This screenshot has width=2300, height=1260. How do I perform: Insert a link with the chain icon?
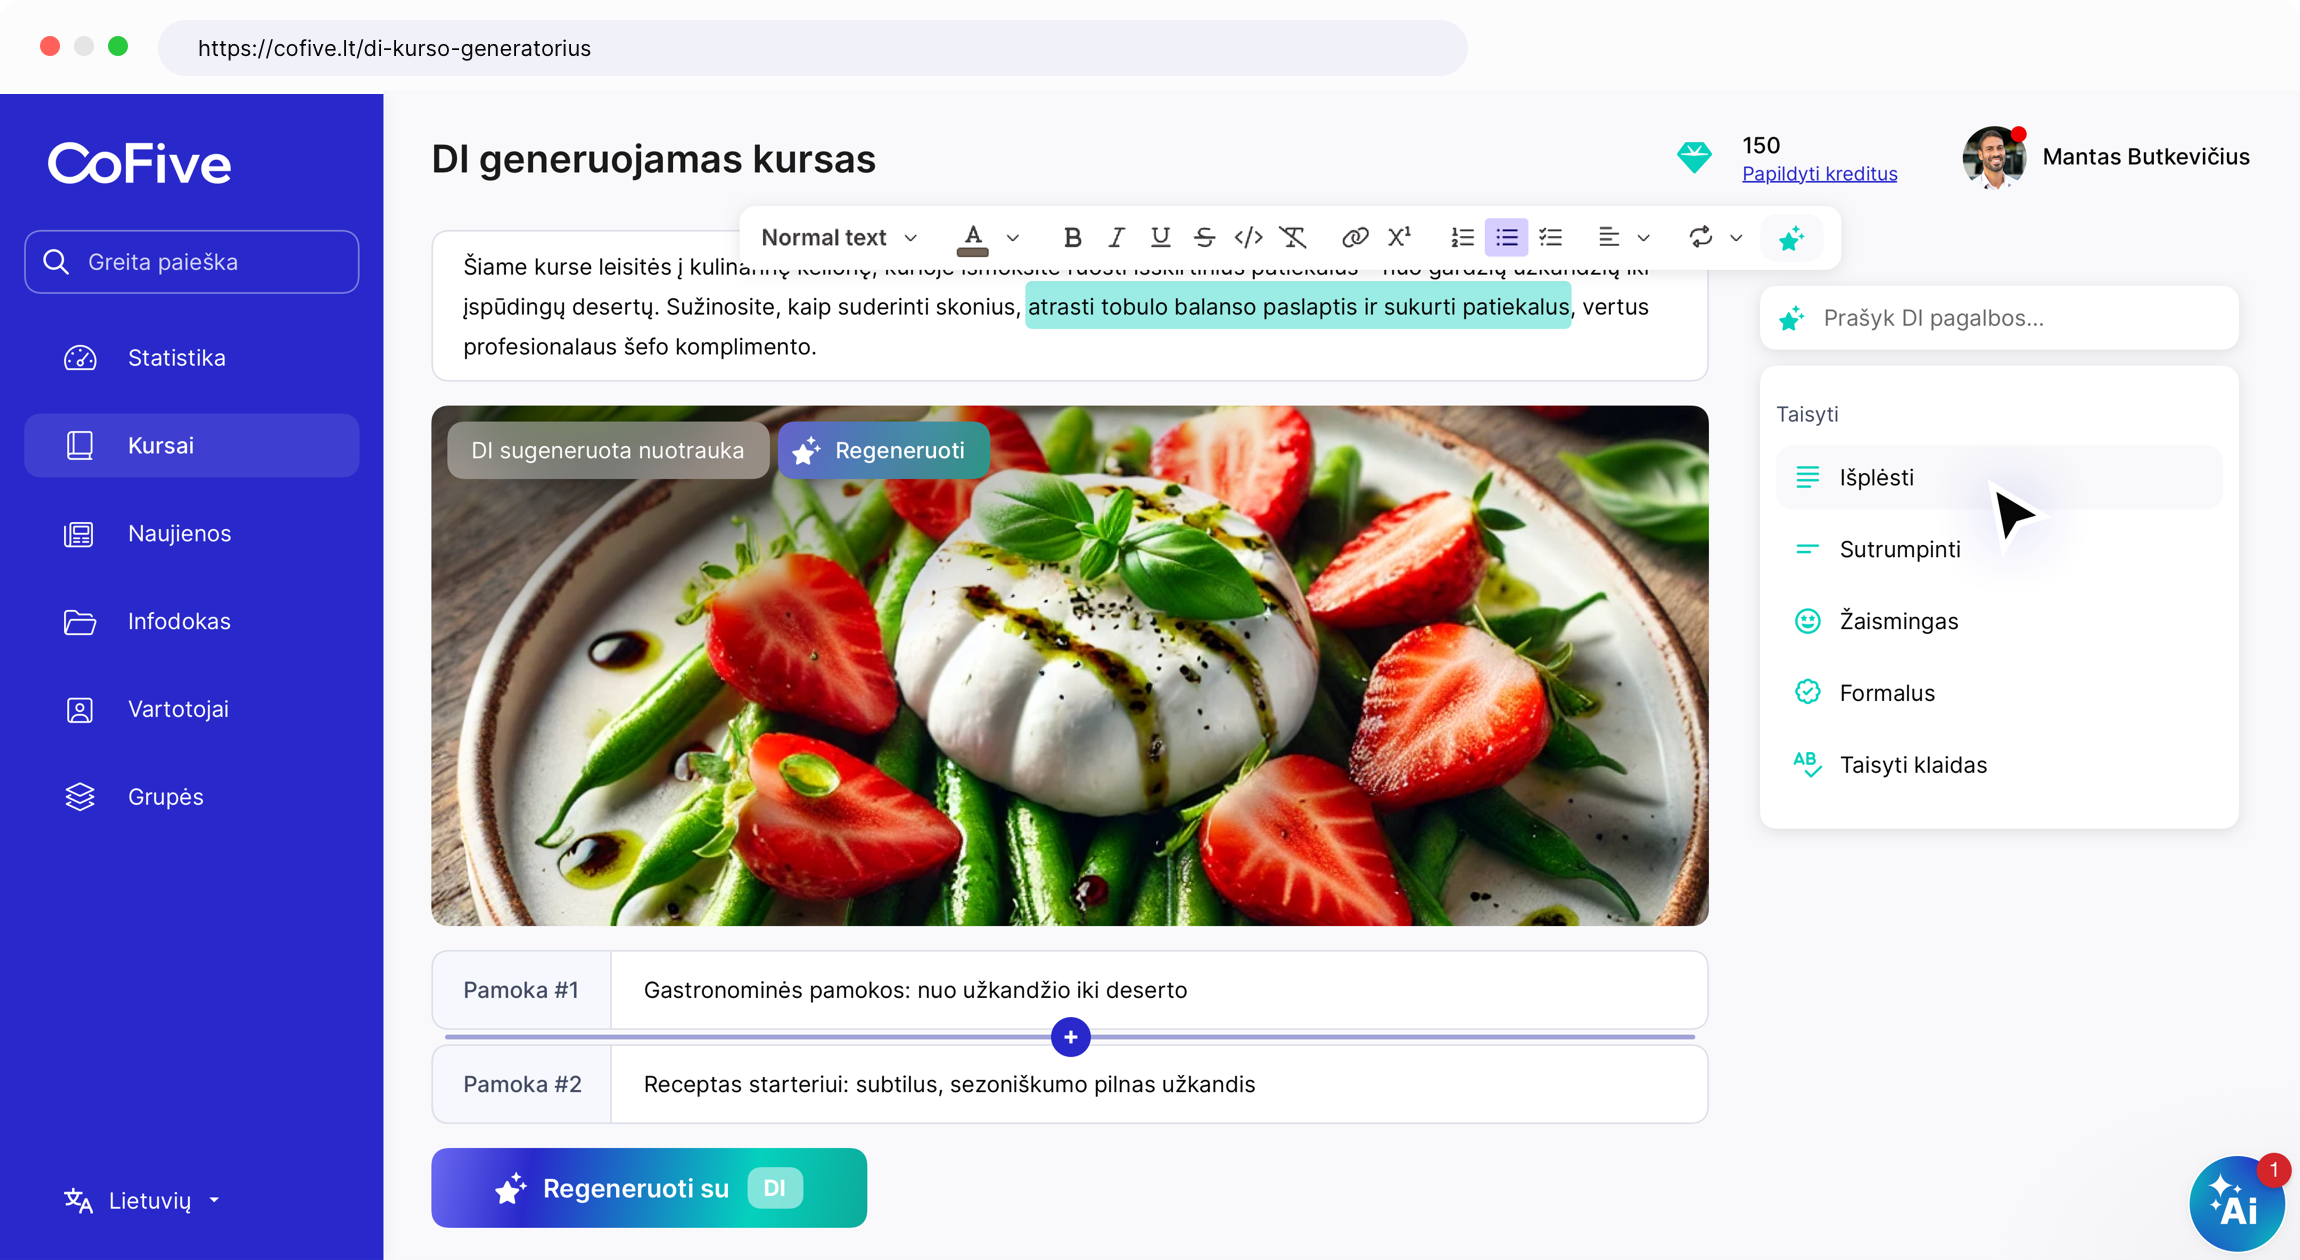[1354, 237]
